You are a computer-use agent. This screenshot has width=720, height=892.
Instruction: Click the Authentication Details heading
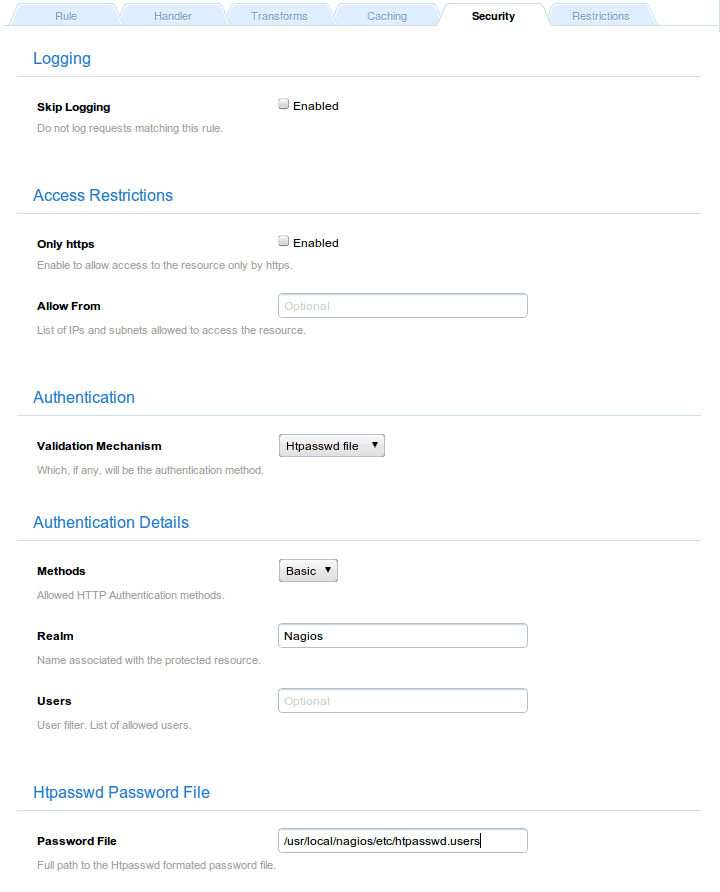[111, 522]
